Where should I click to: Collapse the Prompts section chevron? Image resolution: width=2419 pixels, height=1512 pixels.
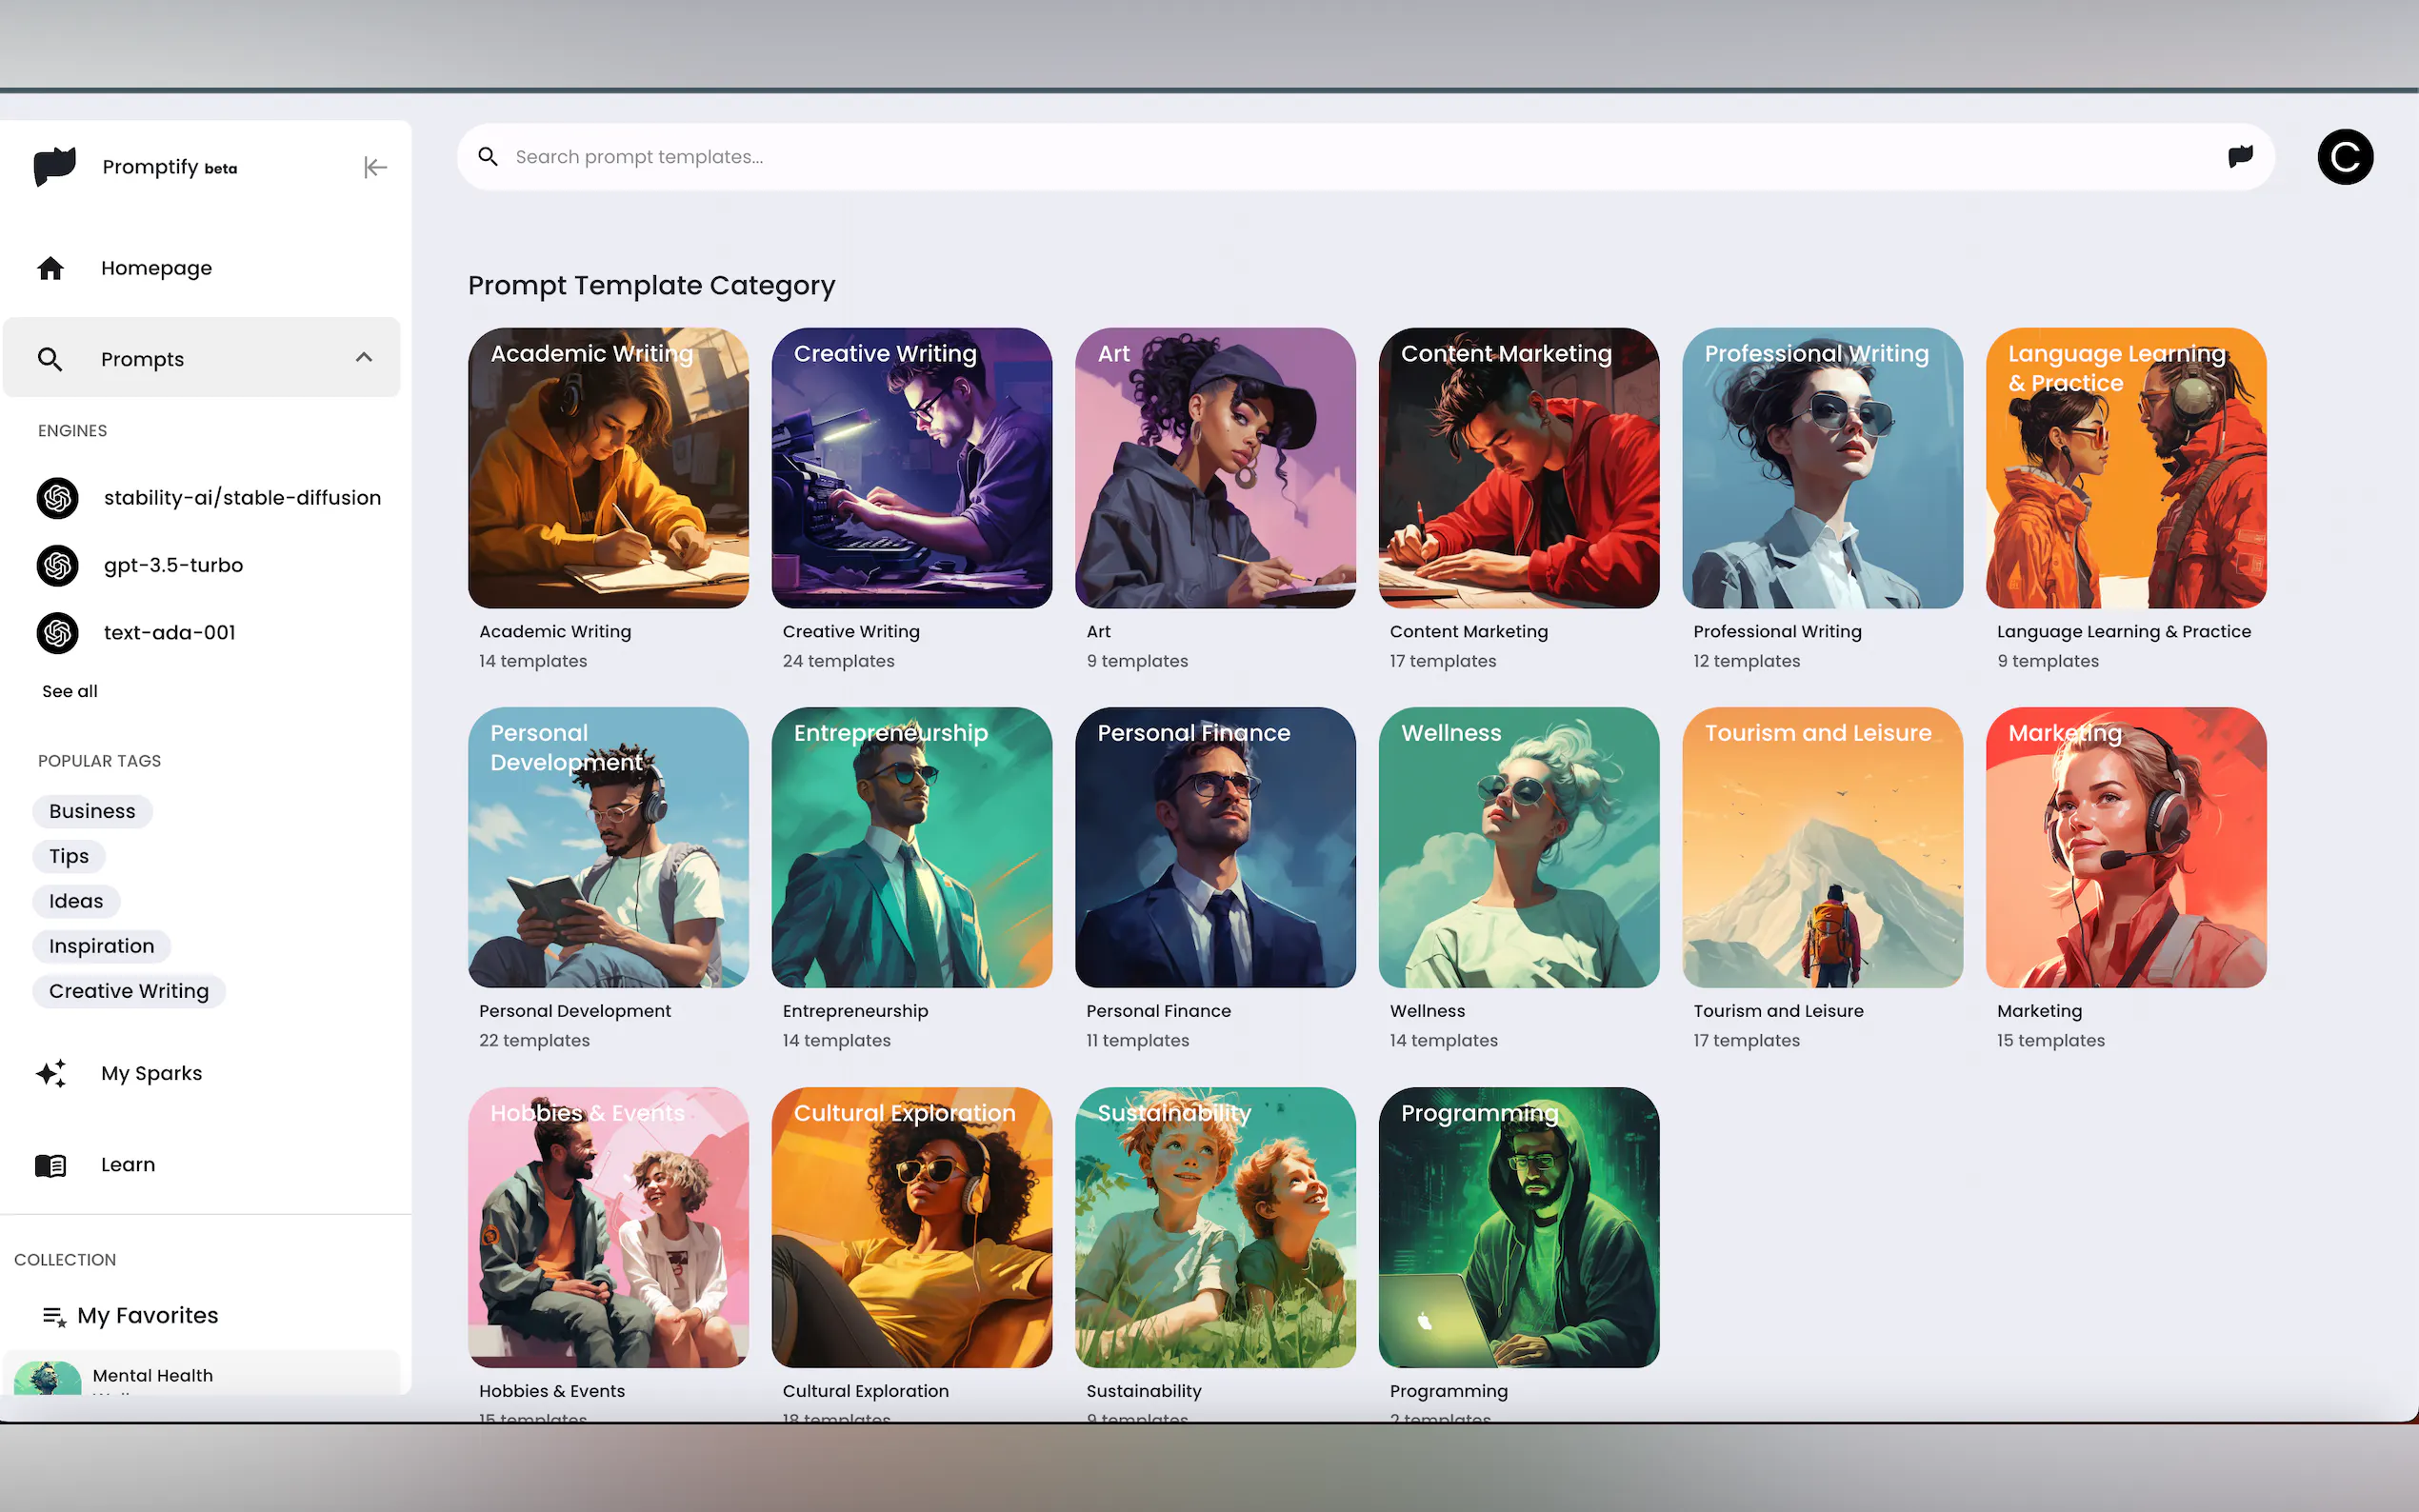tap(364, 357)
